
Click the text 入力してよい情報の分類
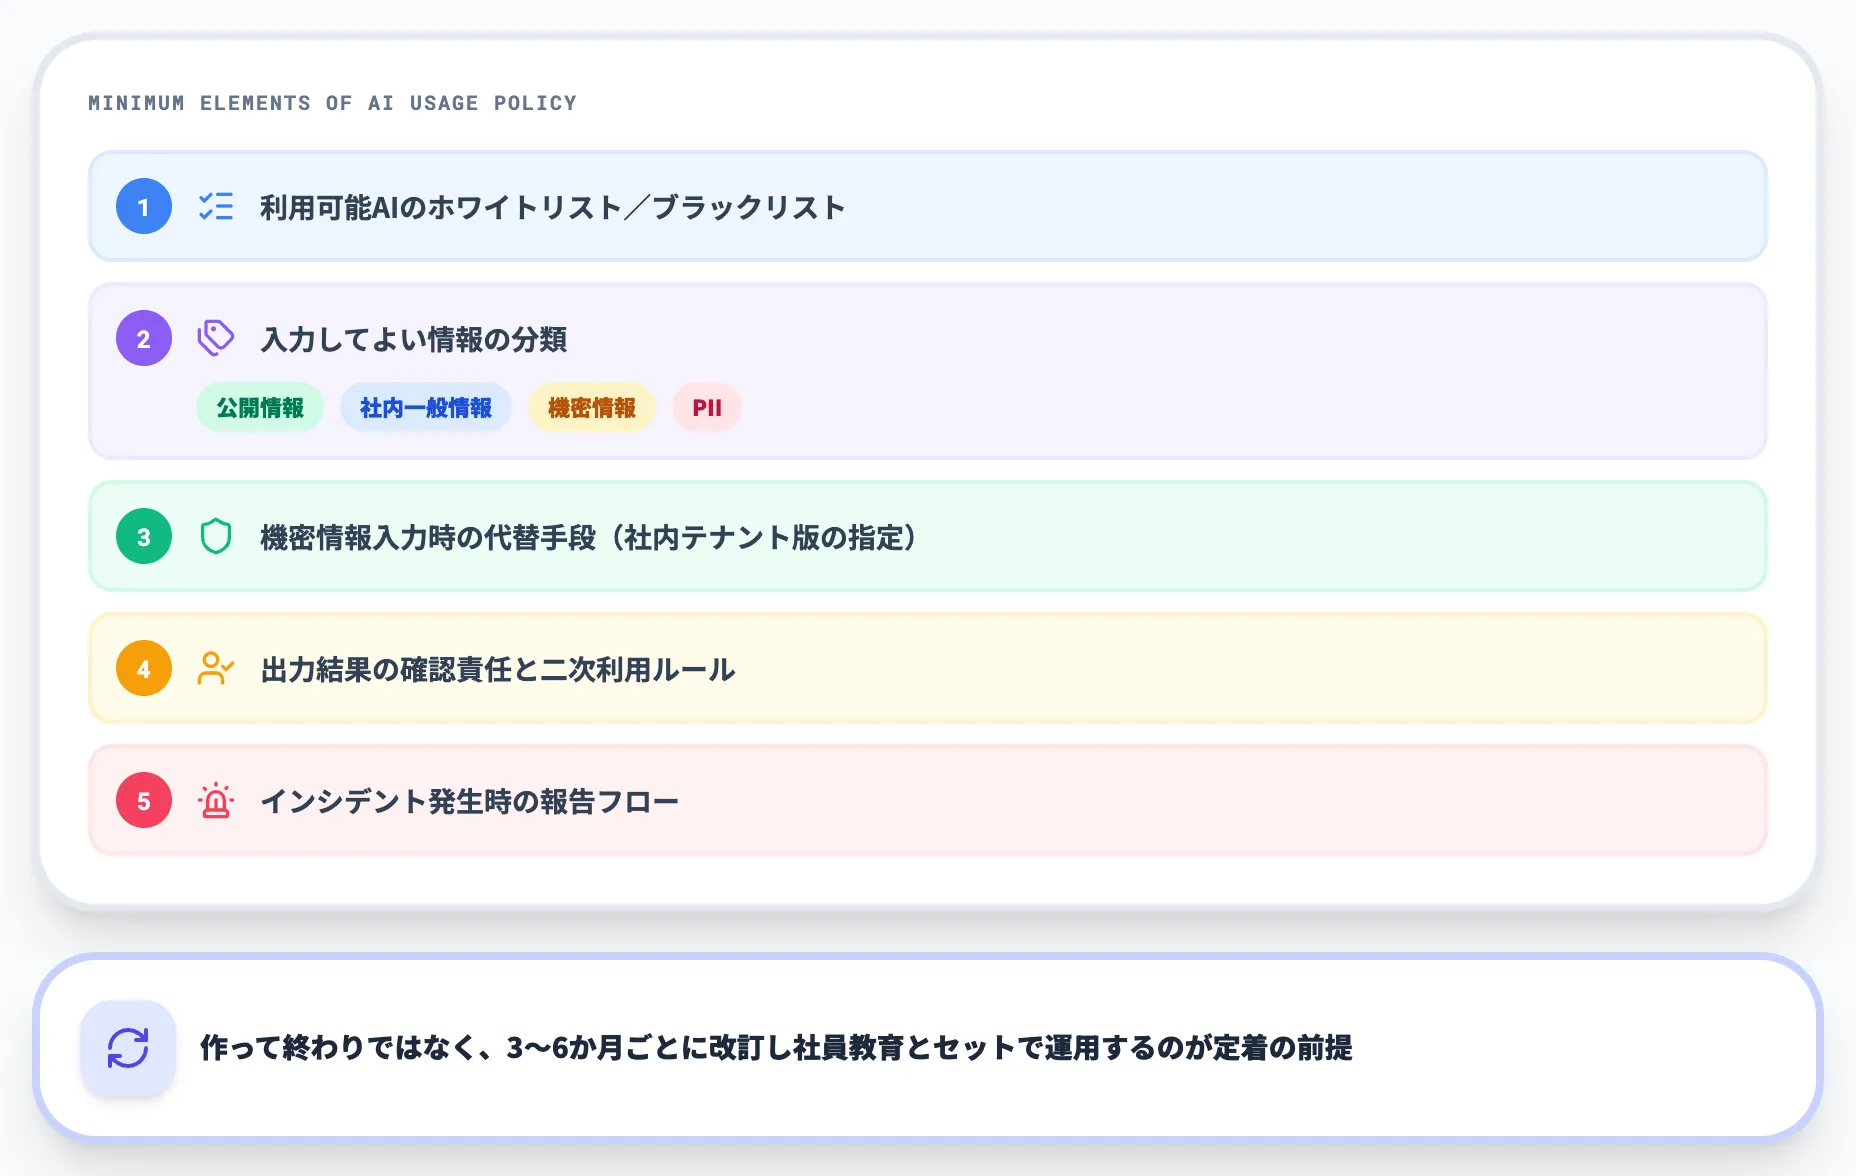click(x=414, y=339)
